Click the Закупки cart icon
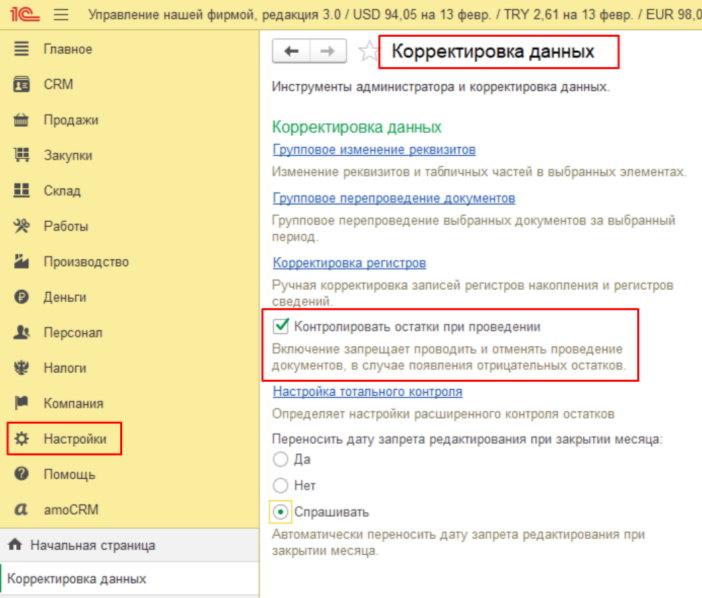The image size is (702, 598). point(20,155)
